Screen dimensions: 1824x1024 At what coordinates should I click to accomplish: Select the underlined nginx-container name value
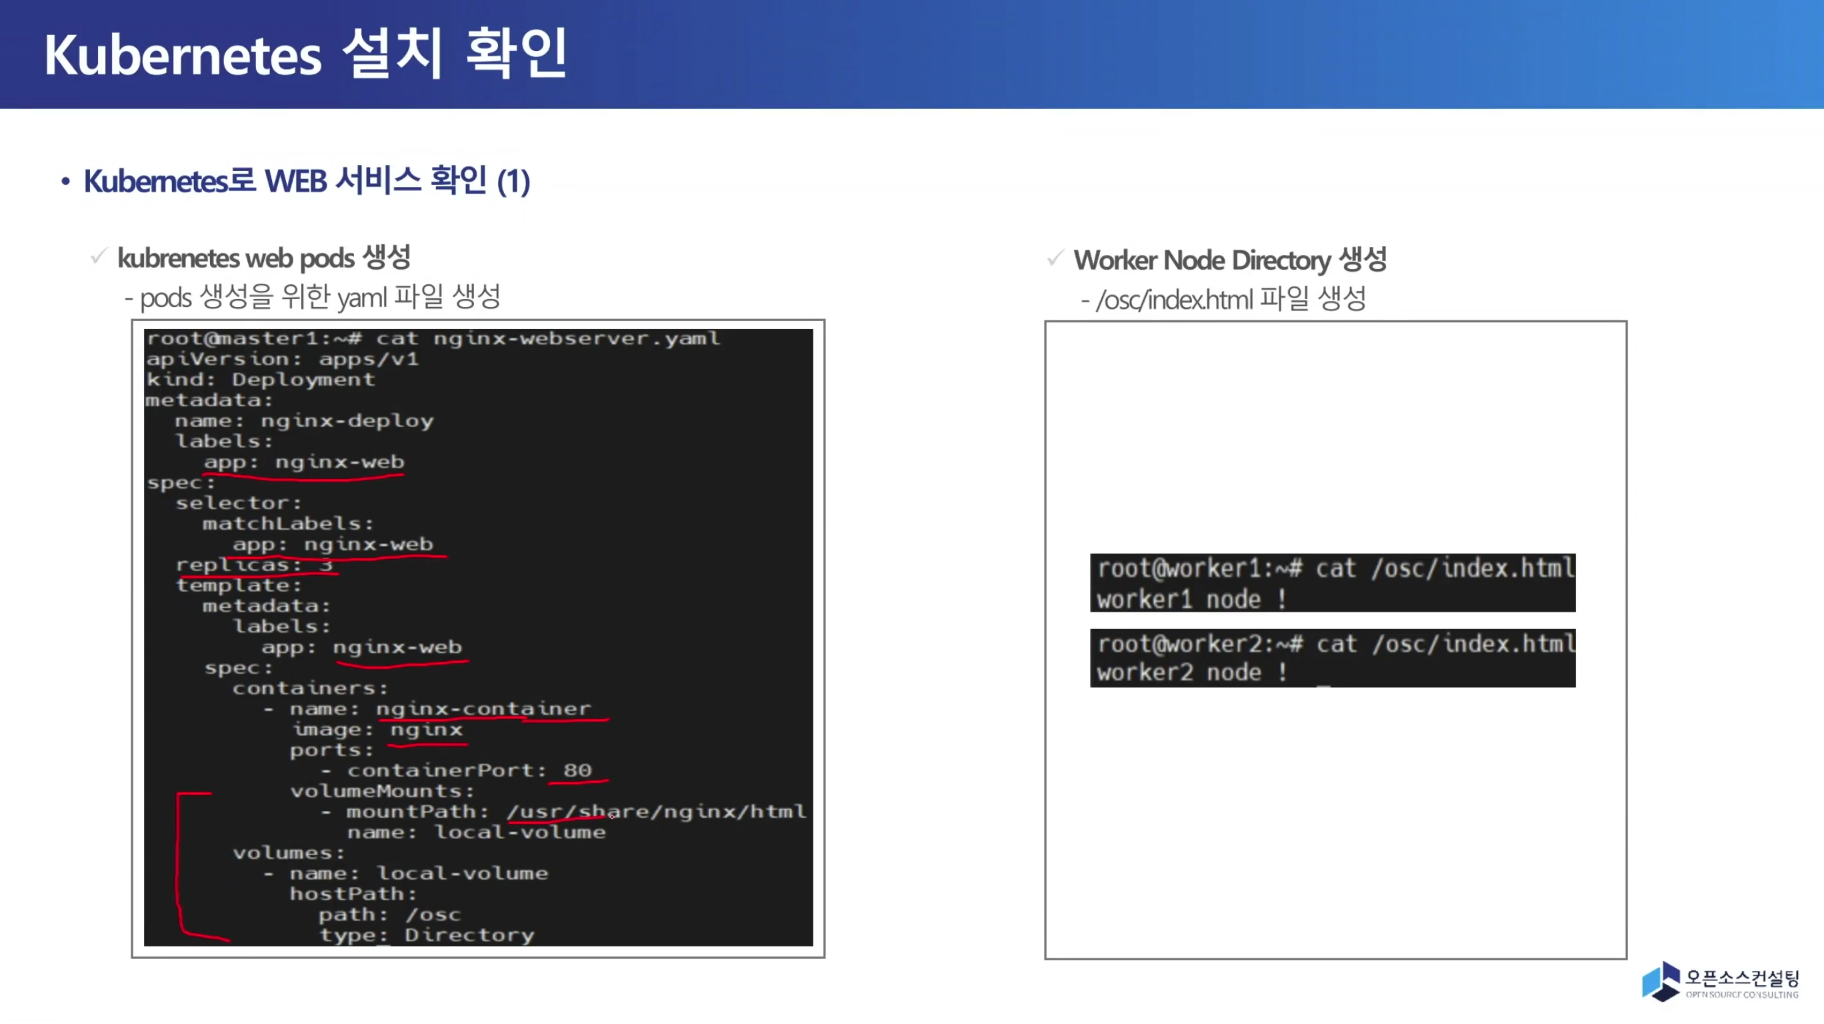[483, 709]
